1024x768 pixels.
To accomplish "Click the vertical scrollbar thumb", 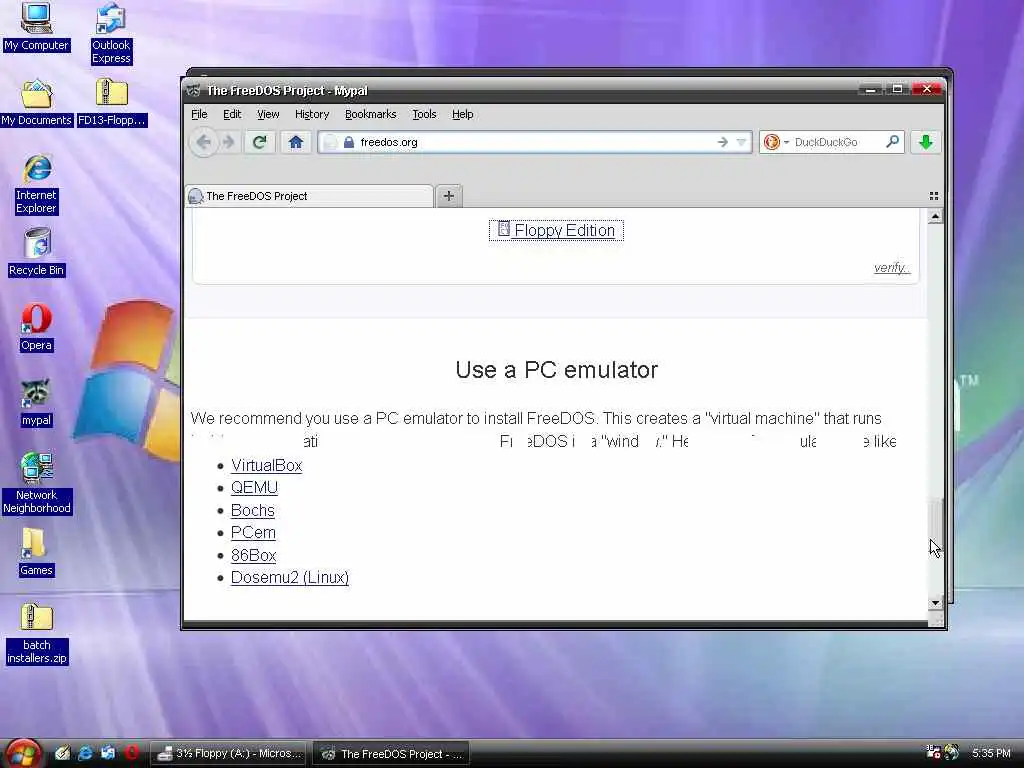I will pos(935,529).
